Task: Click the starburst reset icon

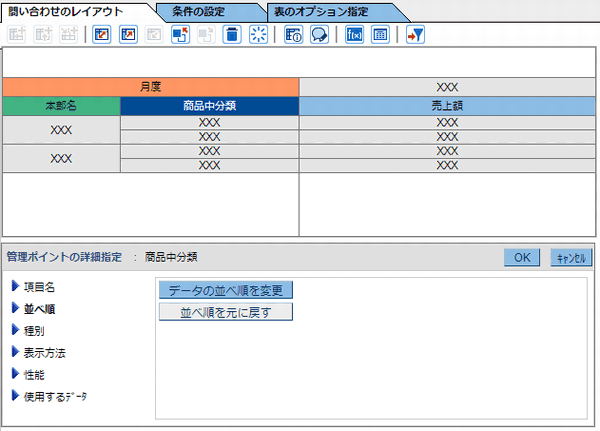Action: (x=258, y=34)
